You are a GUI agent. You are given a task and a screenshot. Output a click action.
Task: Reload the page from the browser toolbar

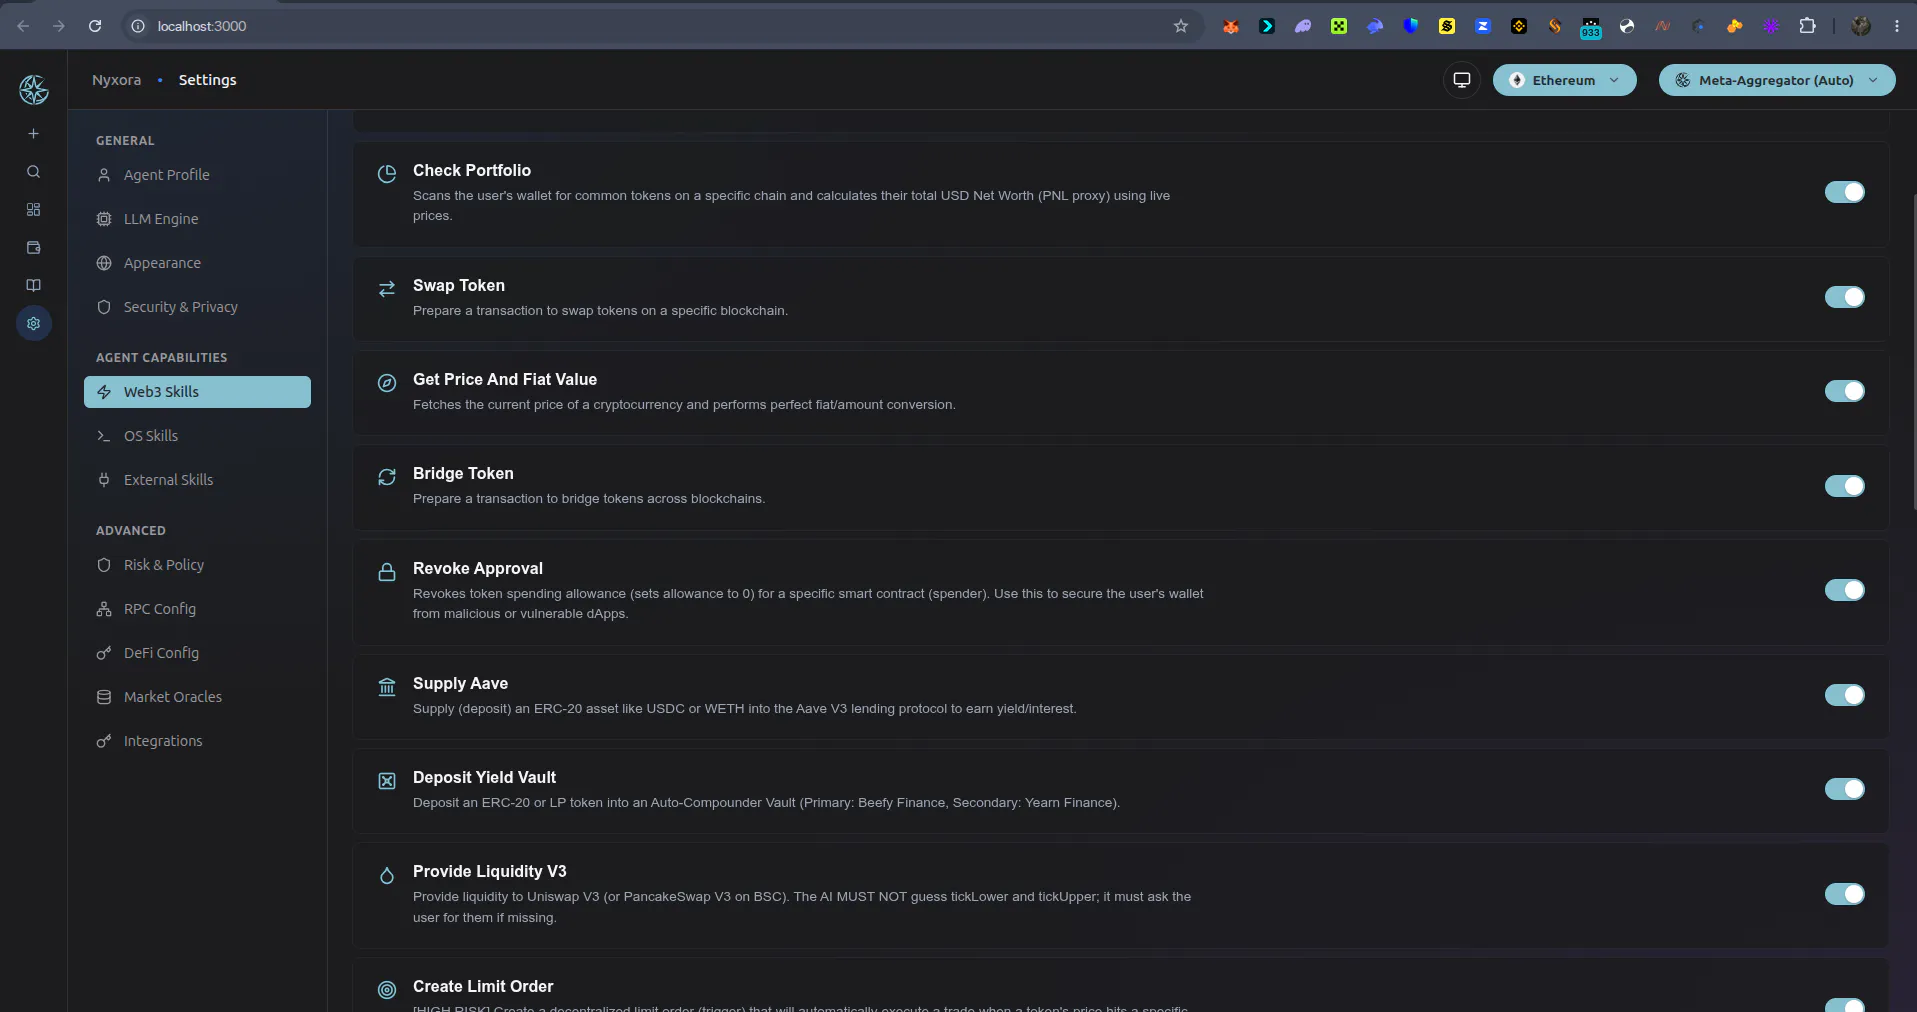pos(95,26)
